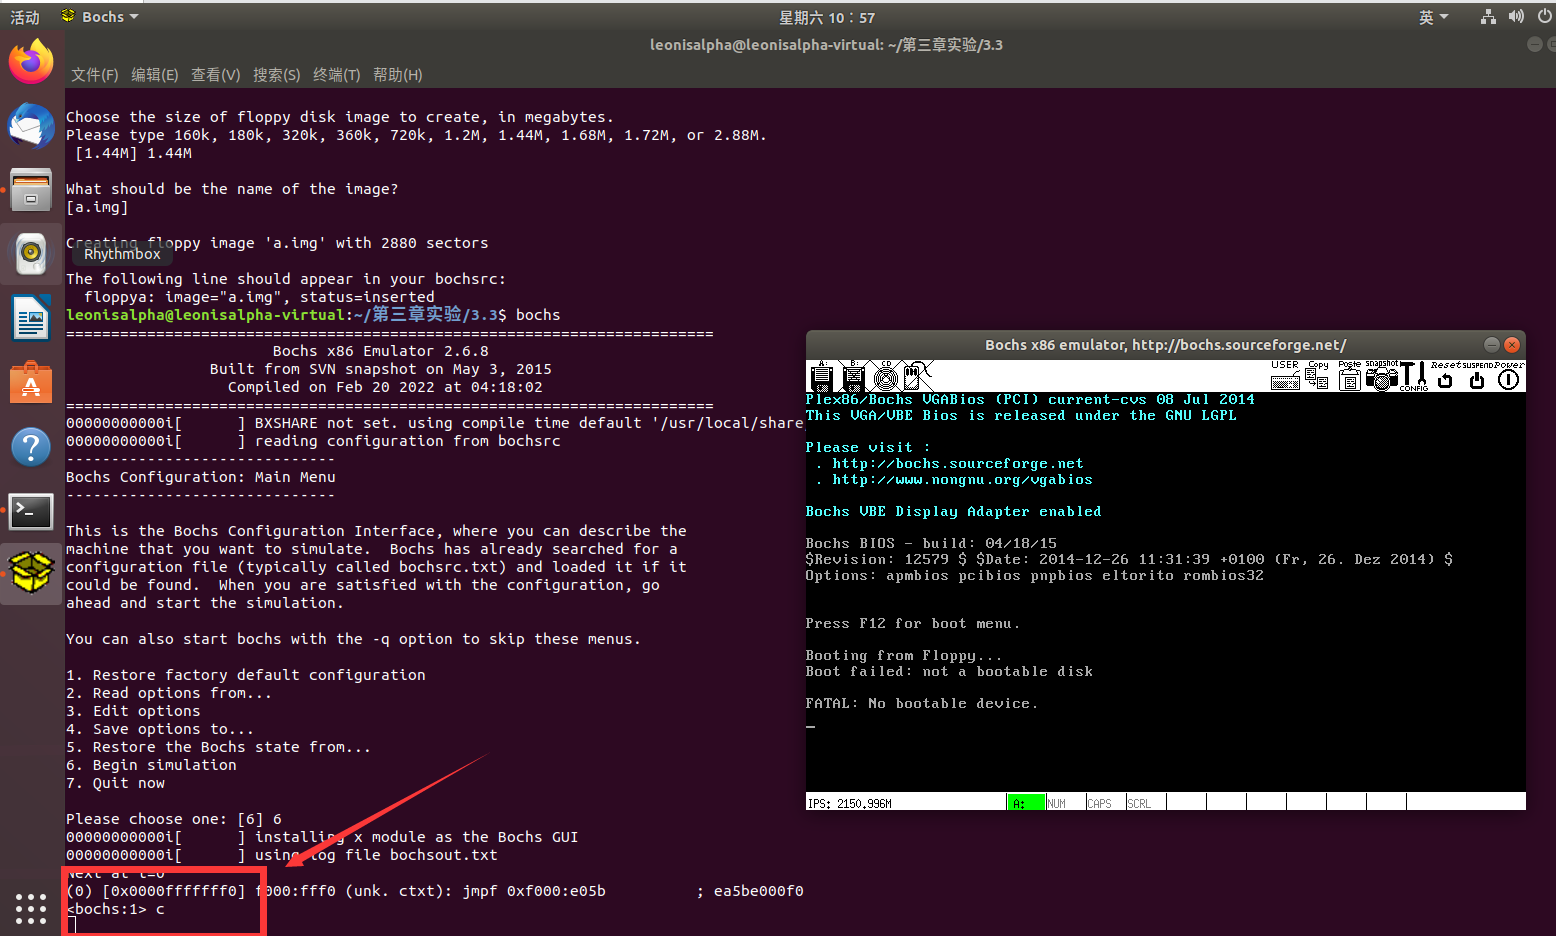1556x936 pixels.
Task: Click 'FATAL: No bootable device.' message
Action: tap(922, 704)
